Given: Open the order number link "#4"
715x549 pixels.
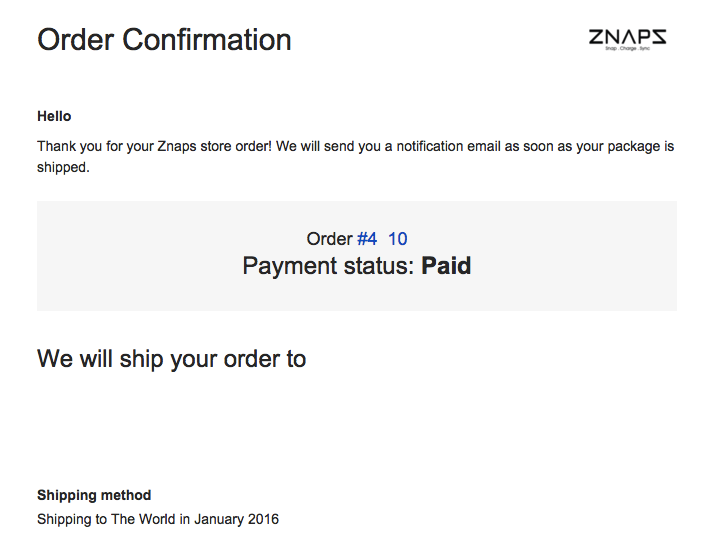Looking at the screenshot, I should coord(367,239).
